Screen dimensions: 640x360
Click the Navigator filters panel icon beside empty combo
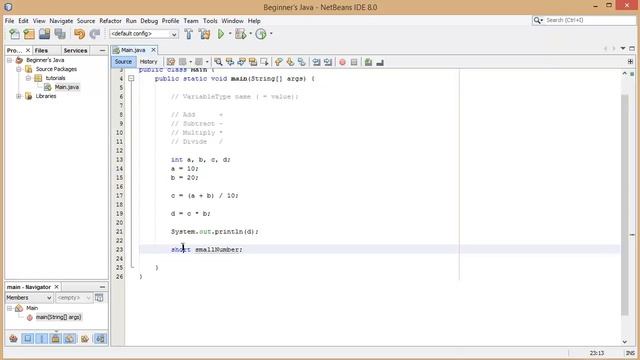point(99,298)
